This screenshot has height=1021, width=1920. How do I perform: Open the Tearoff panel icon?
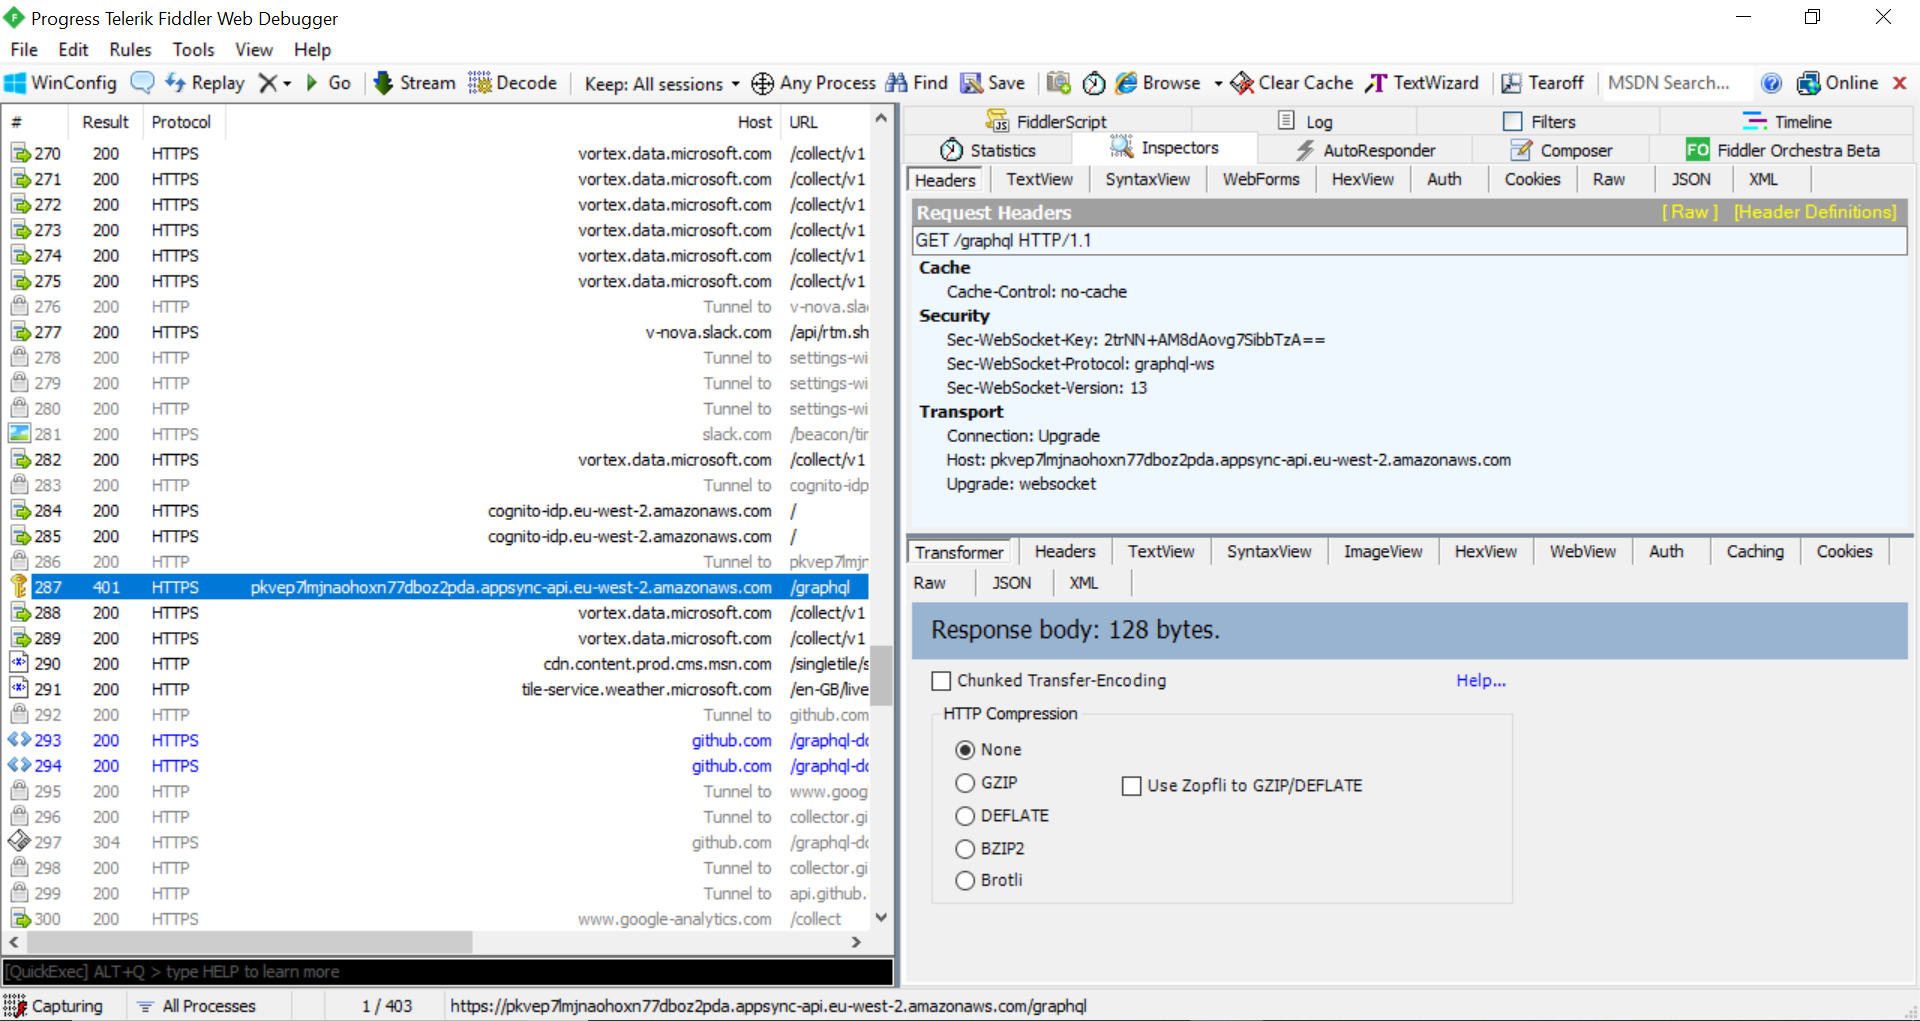point(1543,83)
